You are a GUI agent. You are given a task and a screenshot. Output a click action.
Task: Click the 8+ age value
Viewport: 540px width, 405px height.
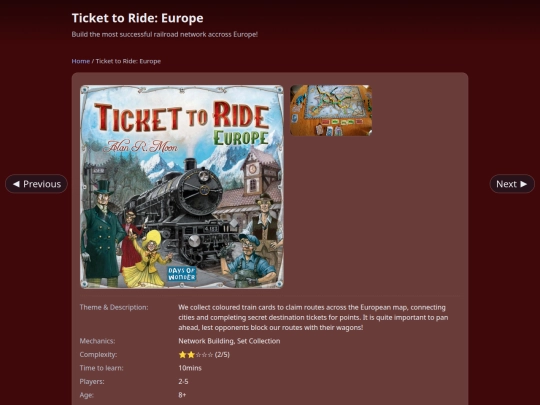coord(182,395)
